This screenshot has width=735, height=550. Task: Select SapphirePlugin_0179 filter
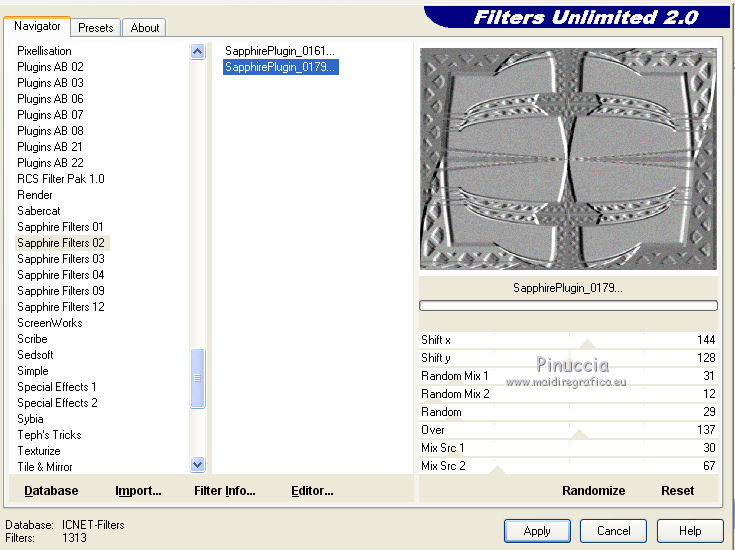pos(280,67)
